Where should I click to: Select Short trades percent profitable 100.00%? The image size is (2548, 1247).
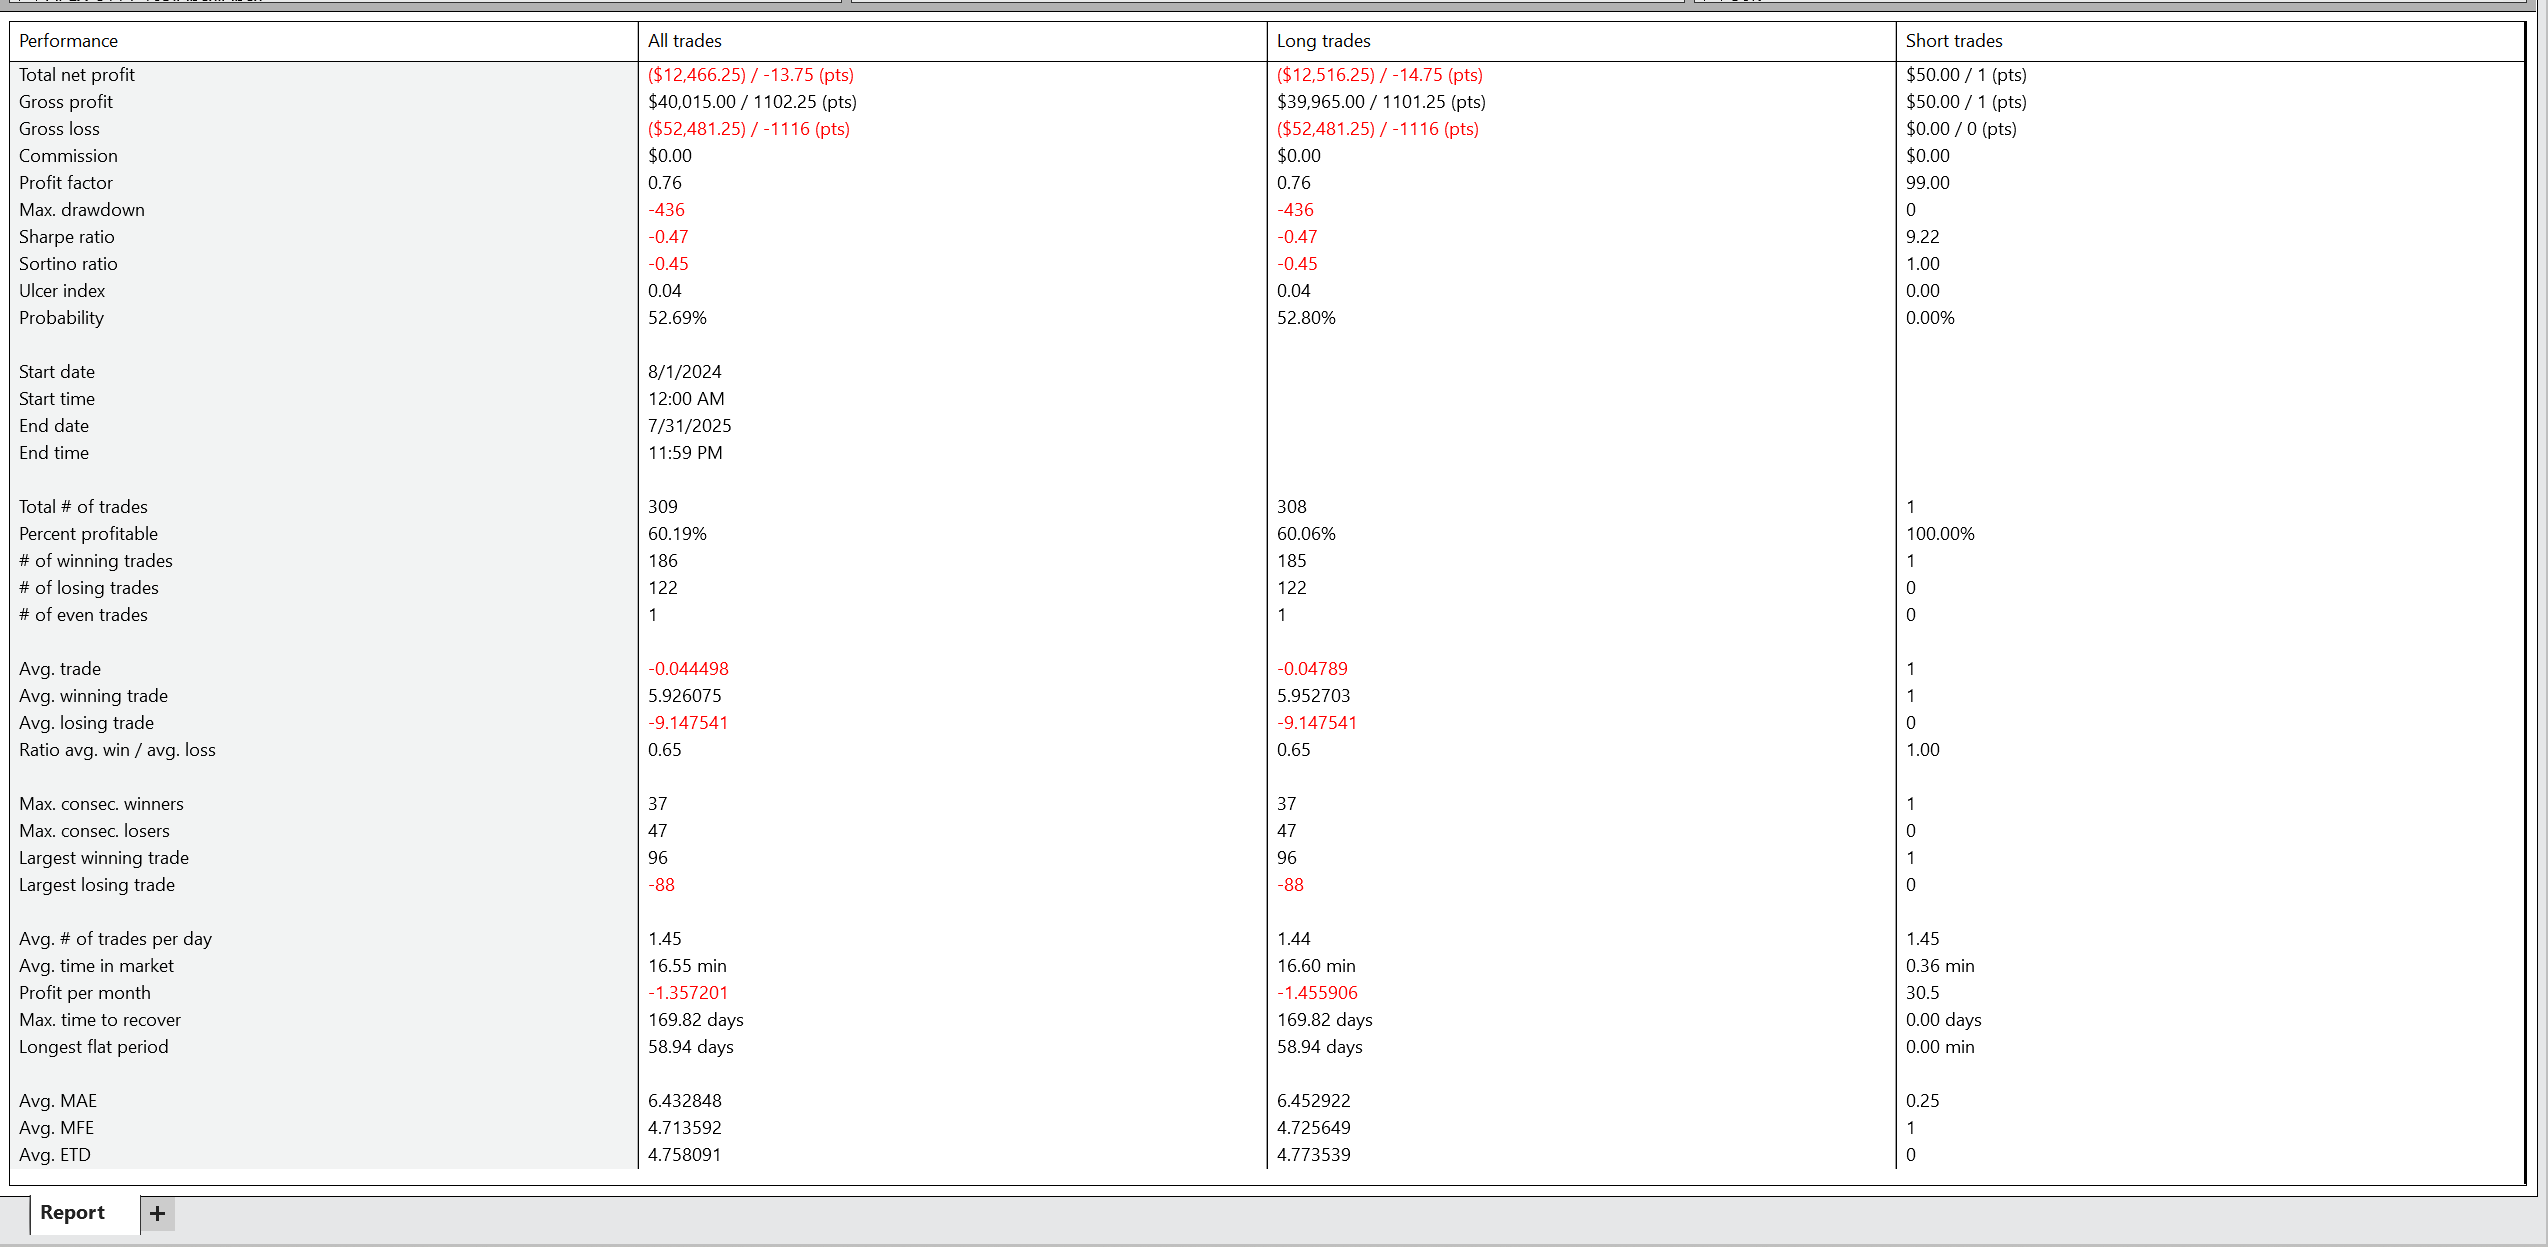[1940, 534]
